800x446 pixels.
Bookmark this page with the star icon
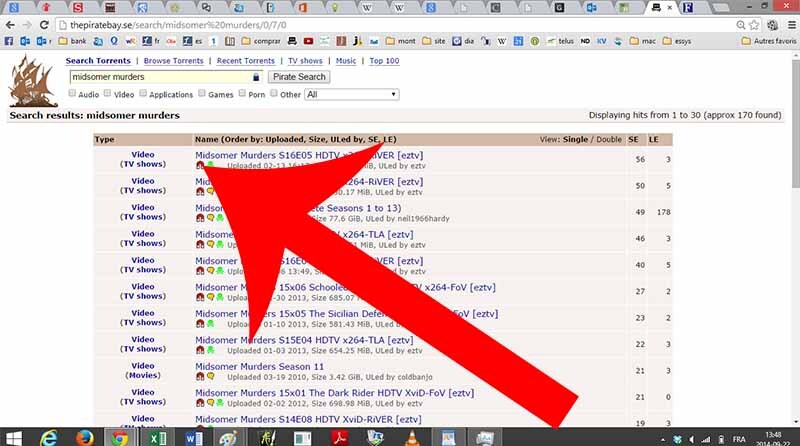[x=754, y=24]
